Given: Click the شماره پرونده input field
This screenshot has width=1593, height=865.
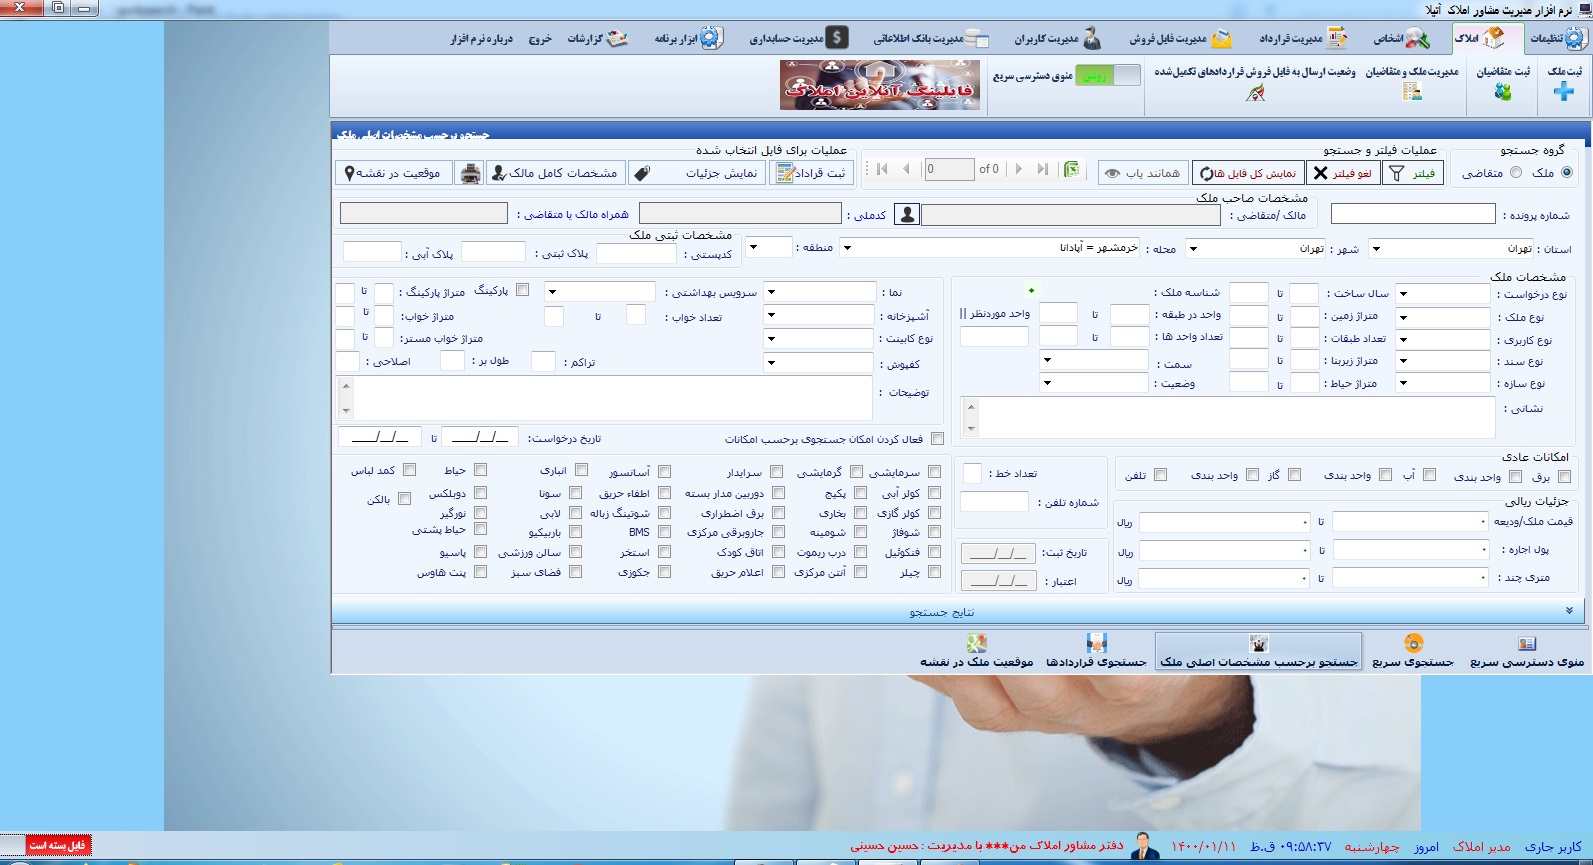Looking at the screenshot, I should click(1412, 214).
